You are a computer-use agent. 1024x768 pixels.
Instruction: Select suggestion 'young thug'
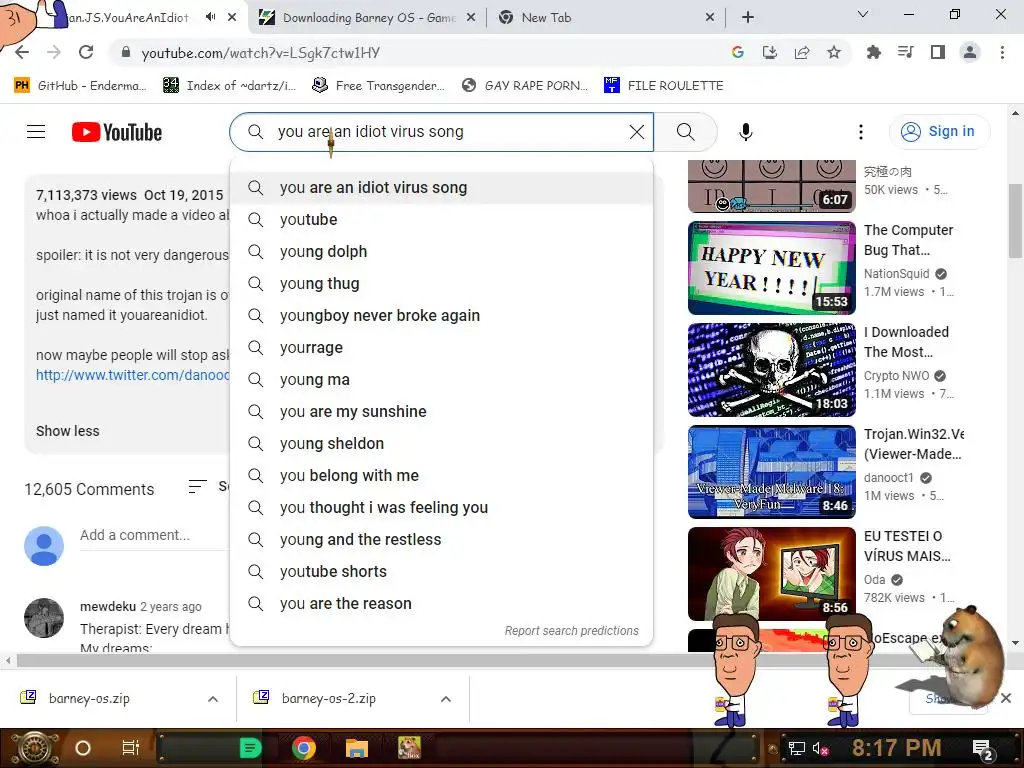pyautogui.click(x=441, y=283)
